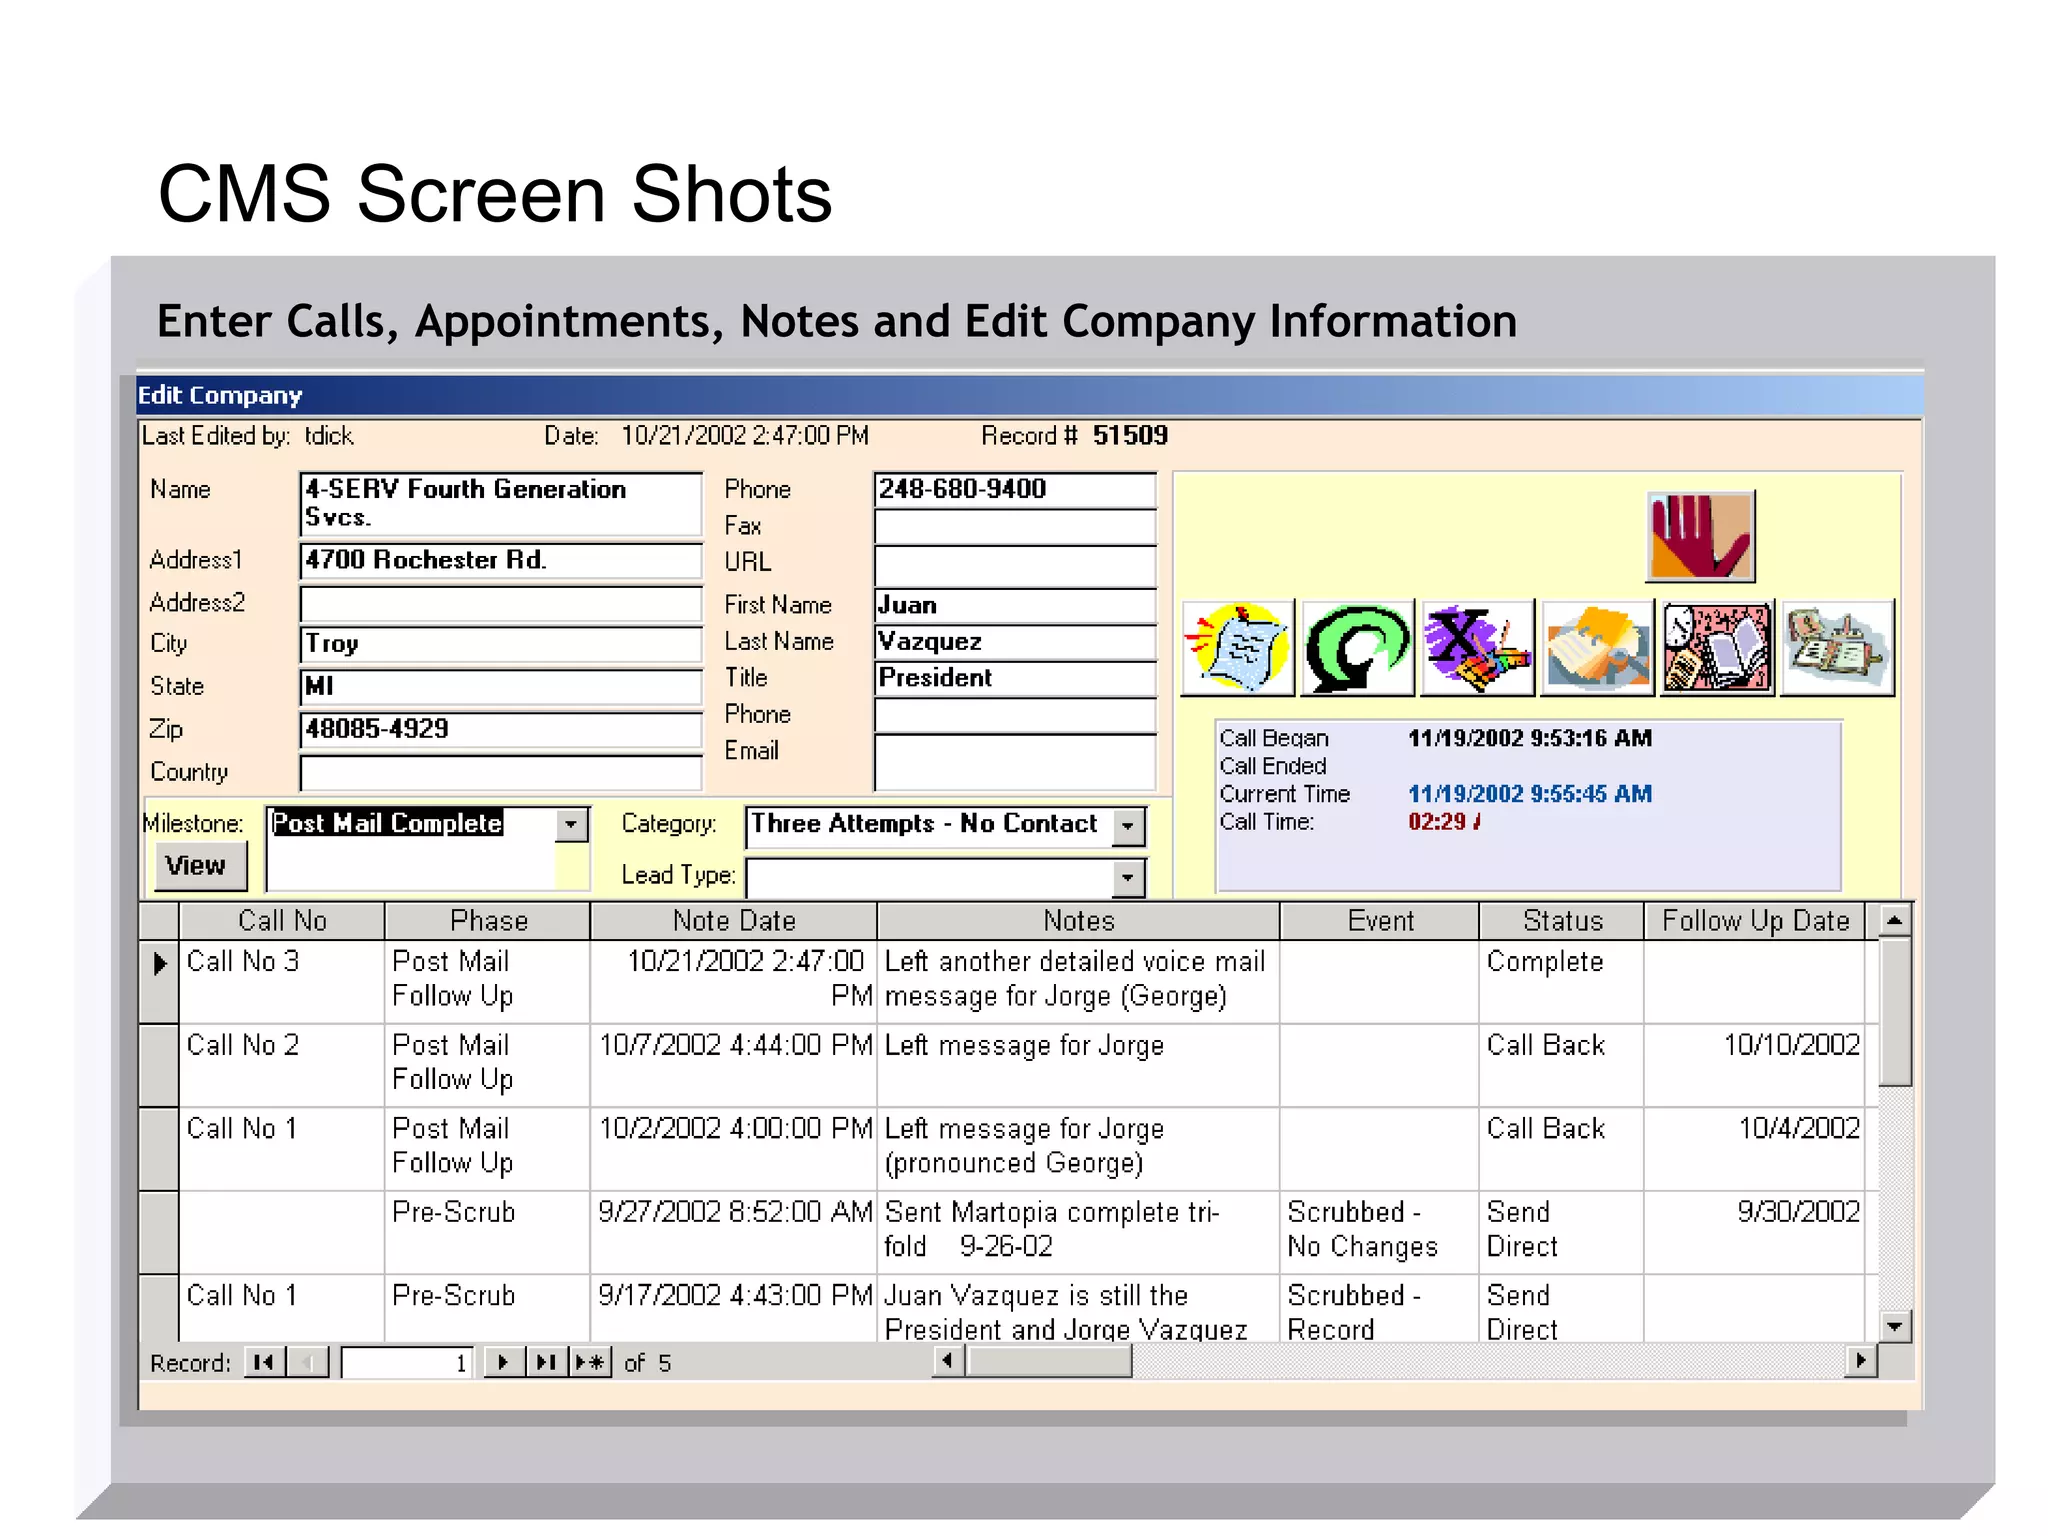The height and width of the screenshot is (1536, 2048).
Task: Go to previous record in navigator
Action: point(308,1362)
